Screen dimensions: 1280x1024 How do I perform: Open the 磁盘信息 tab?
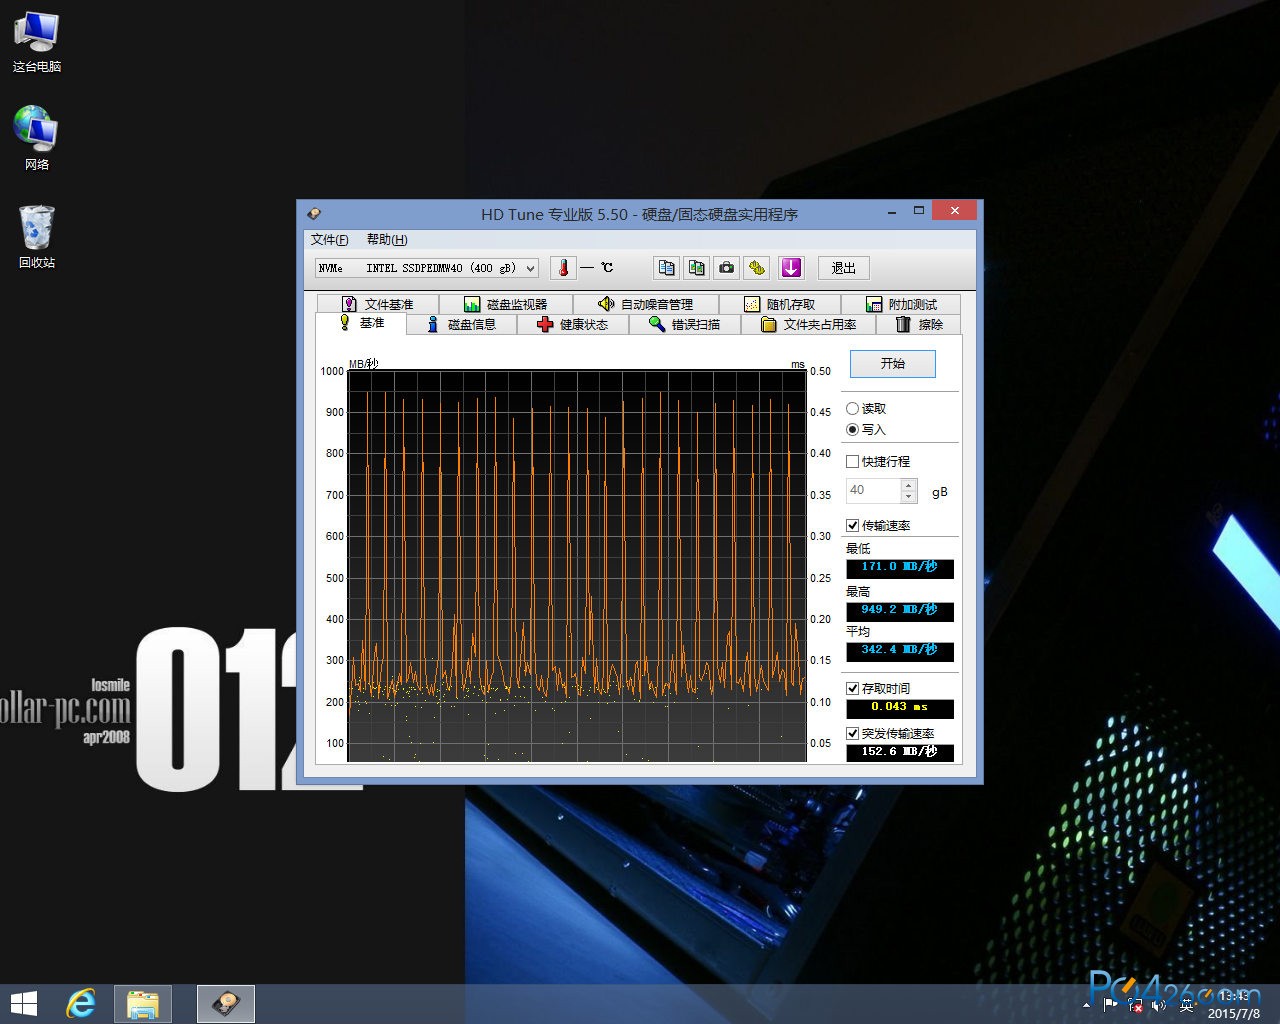(x=462, y=324)
